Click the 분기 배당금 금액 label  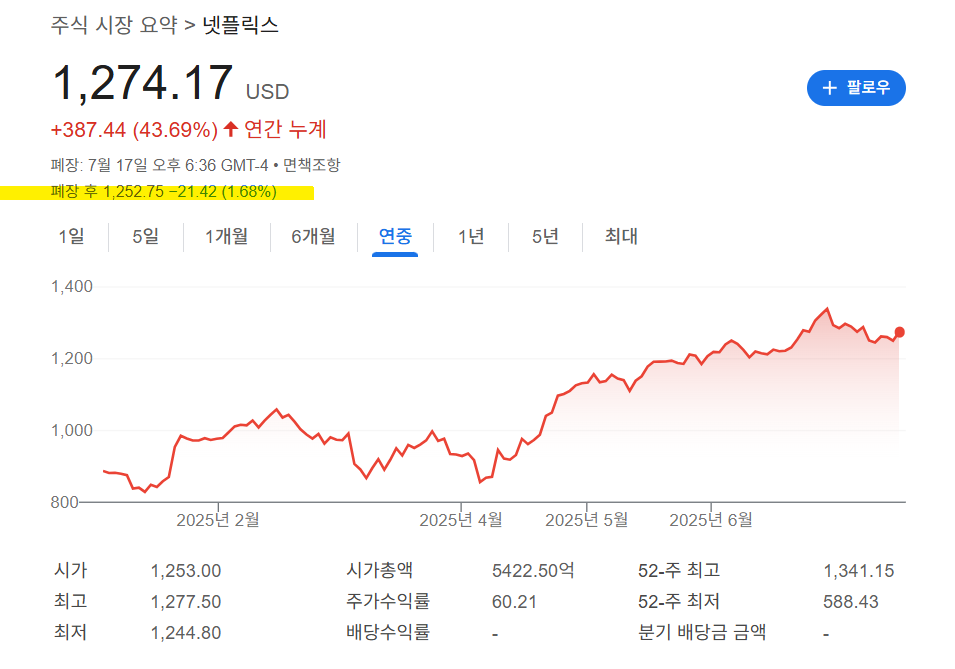(702, 632)
